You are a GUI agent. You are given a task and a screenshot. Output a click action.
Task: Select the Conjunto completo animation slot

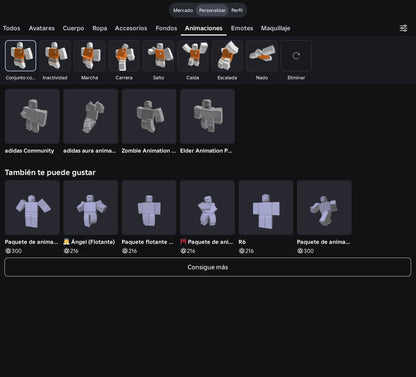point(21,56)
